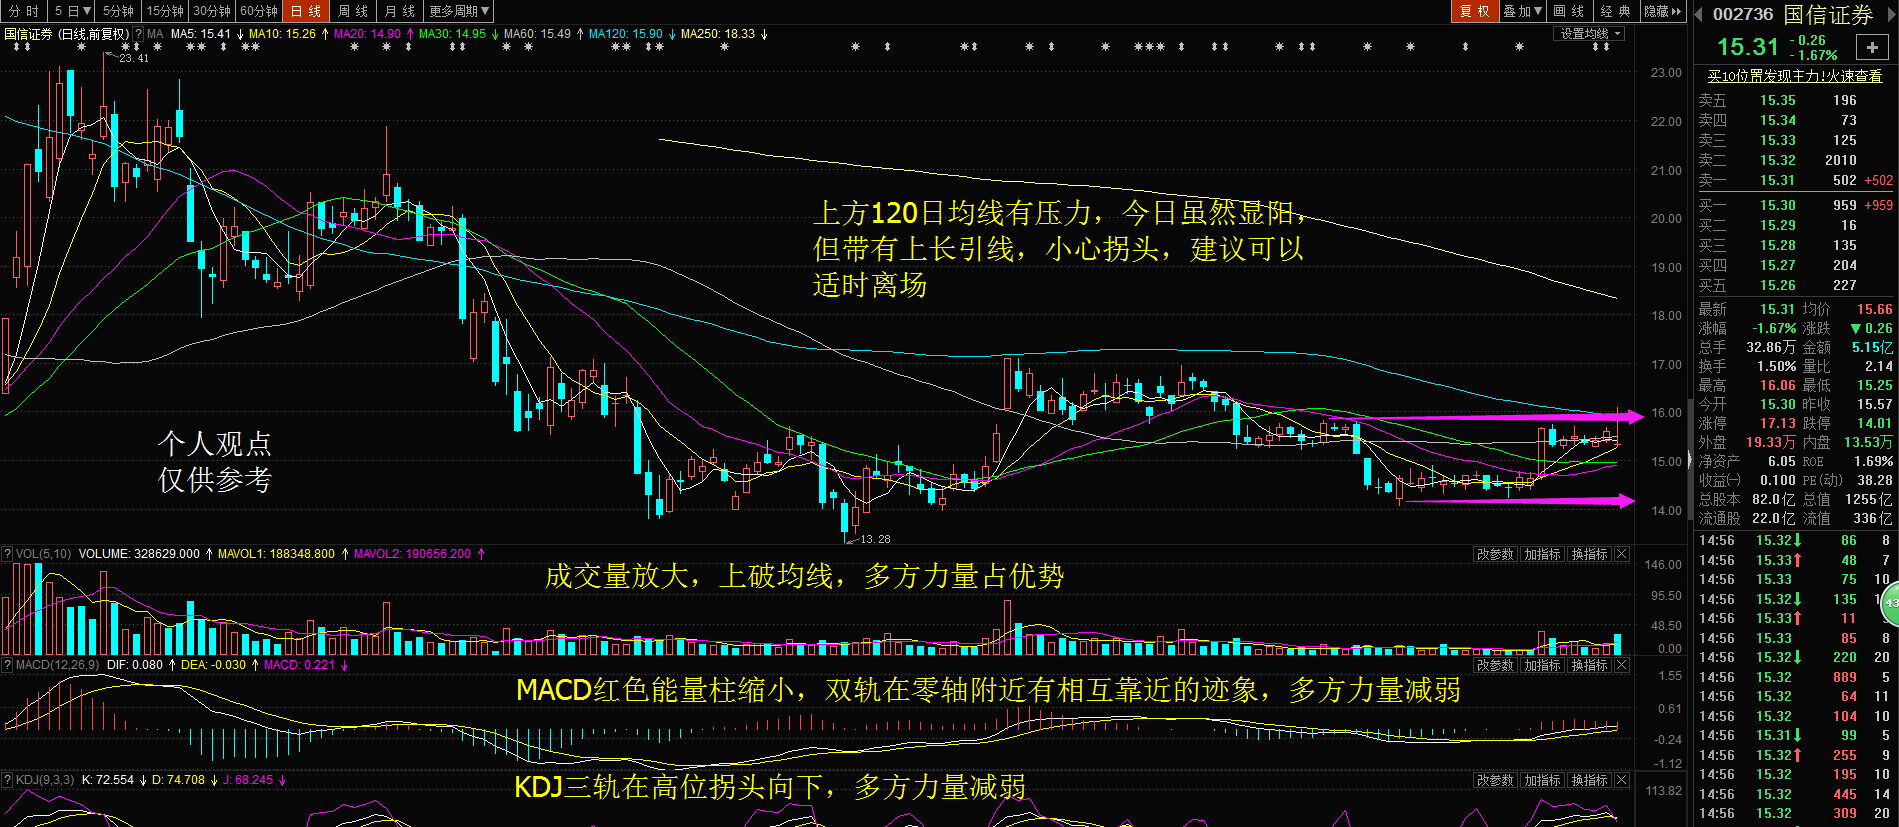This screenshot has height=827, width=1899.
Task: Click the MA250: 18.33 indicator value
Action: 718,34
